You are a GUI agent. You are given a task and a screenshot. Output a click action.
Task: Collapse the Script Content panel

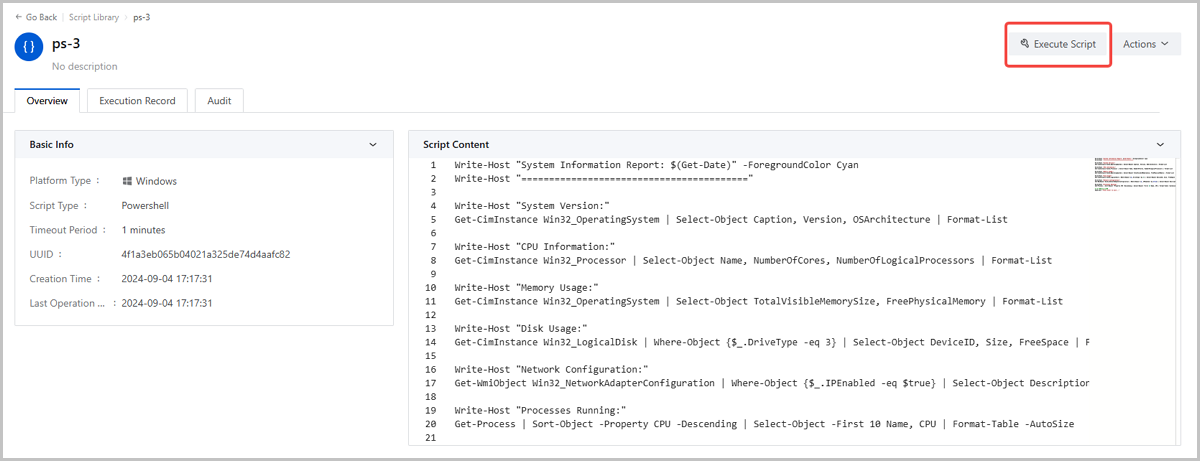click(x=1160, y=145)
